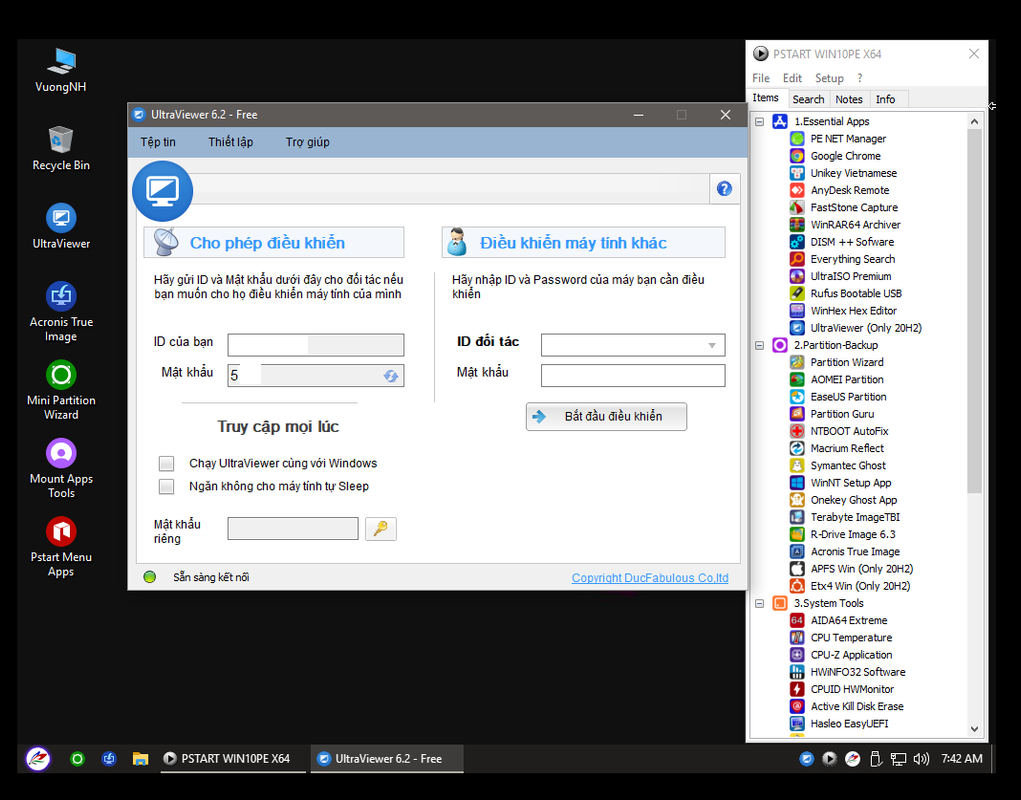Open the Pstart Menu Apps desktop icon
Image resolution: width=1021 pixels, height=800 pixels.
(x=61, y=531)
